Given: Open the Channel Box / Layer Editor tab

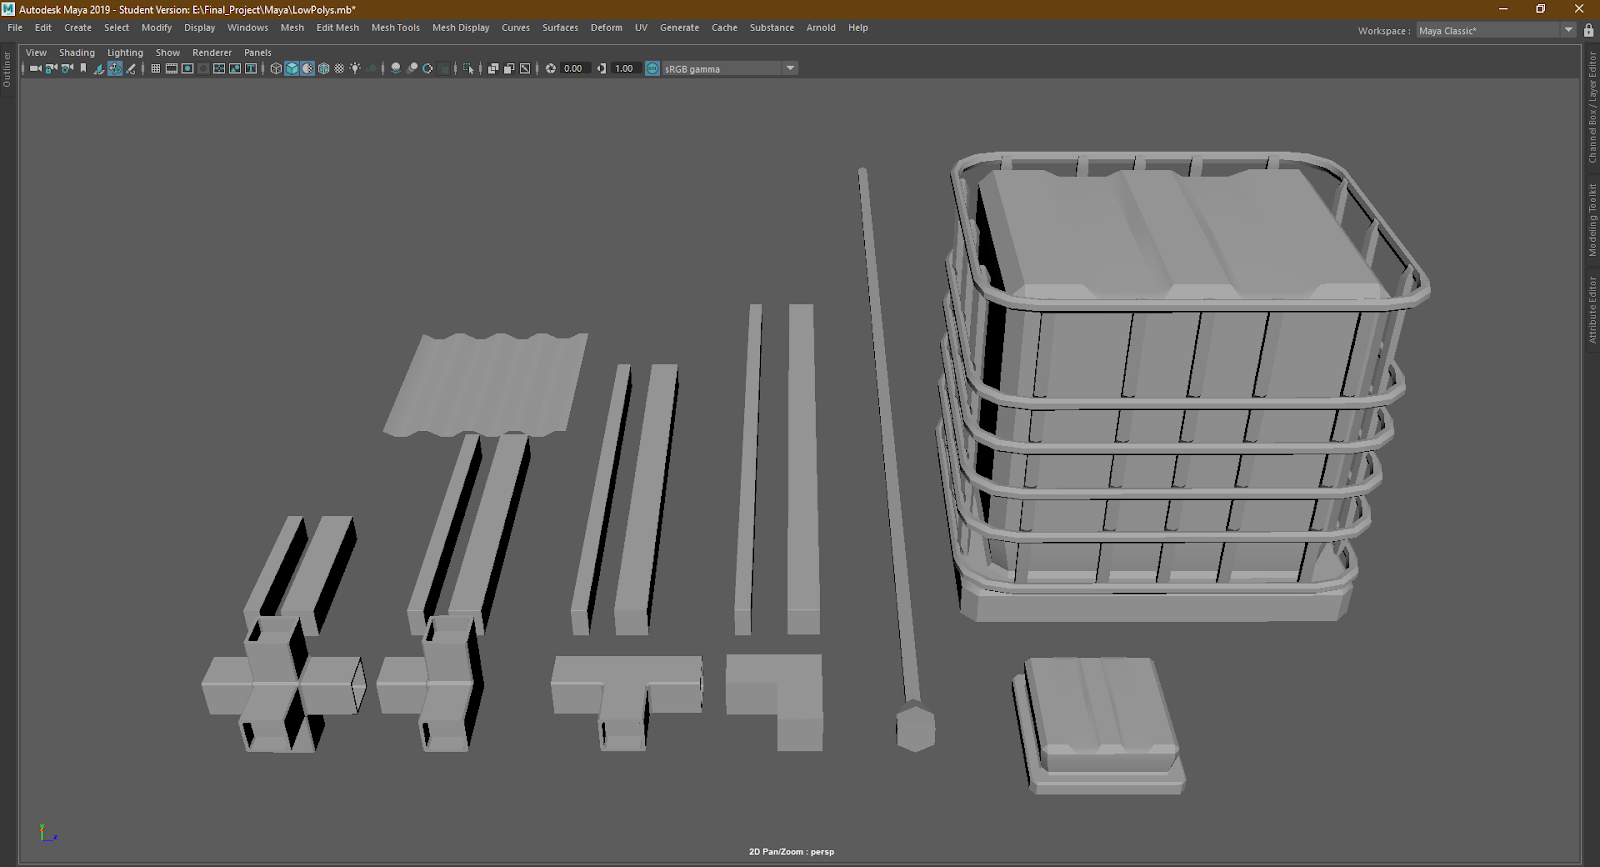Looking at the screenshot, I should [x=1592, y=108].
